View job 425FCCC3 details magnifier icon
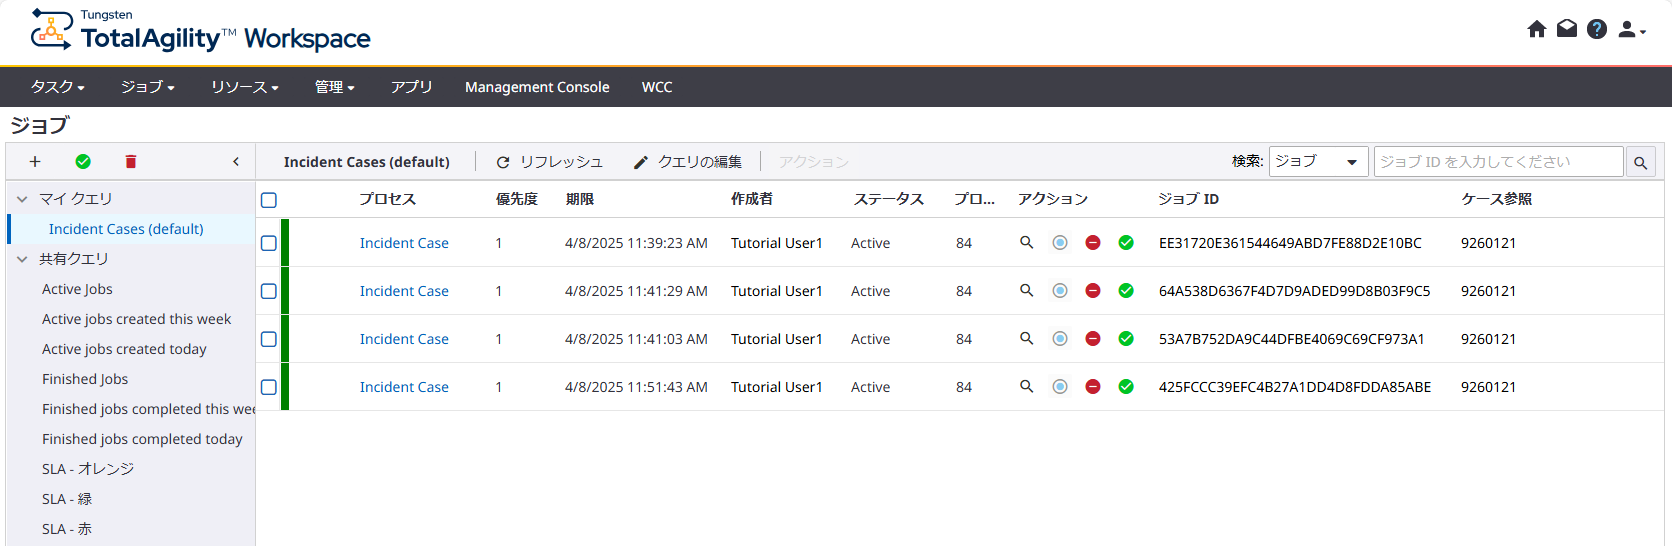Screen dimensions: 1672x546 1026,386
